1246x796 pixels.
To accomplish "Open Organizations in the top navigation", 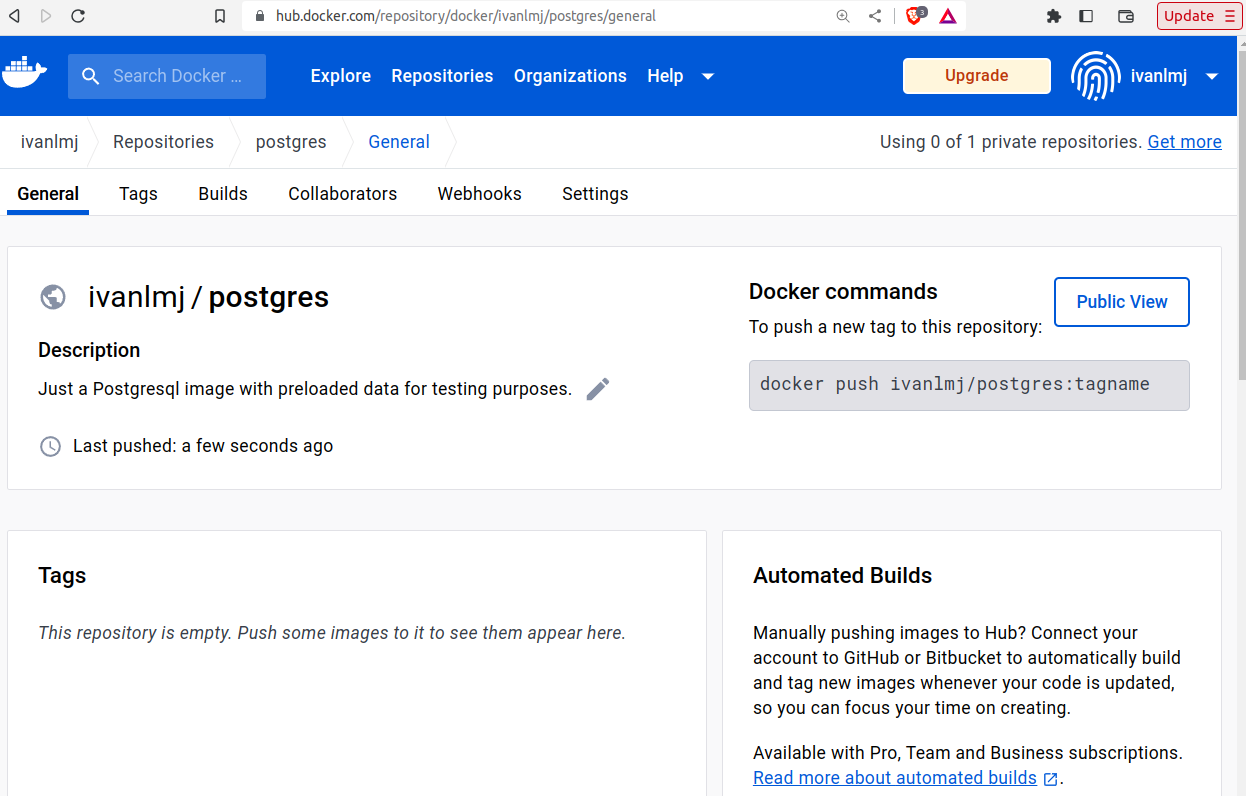I will (x=570, y=76).
